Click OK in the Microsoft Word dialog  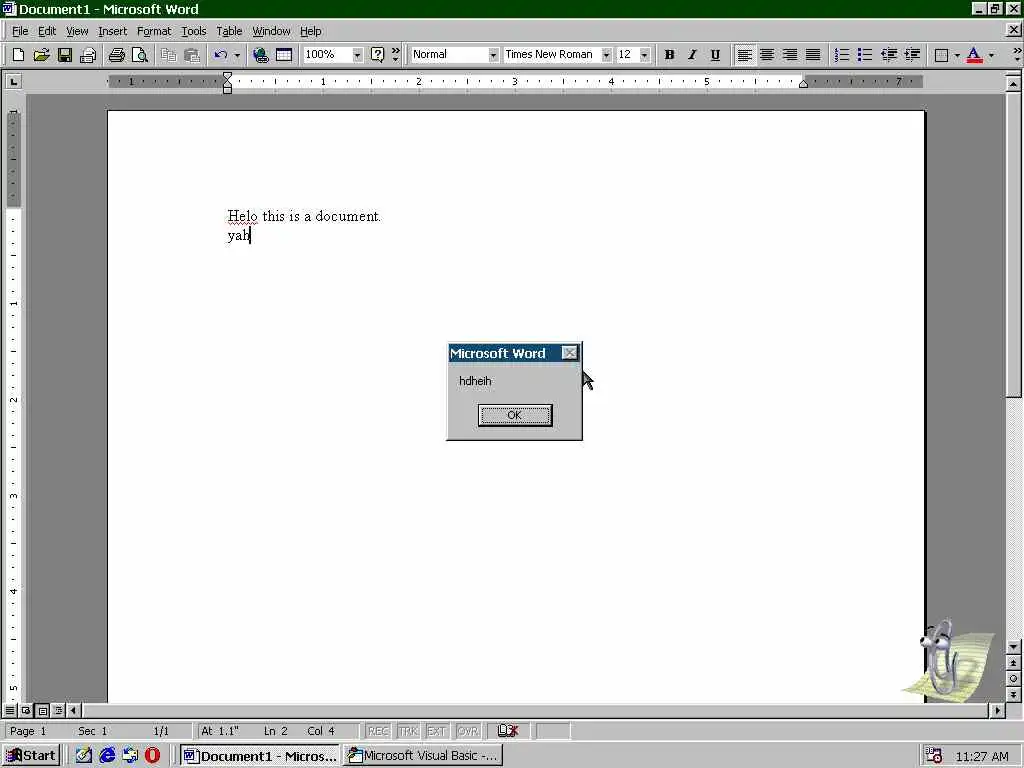tap(515, 415)
